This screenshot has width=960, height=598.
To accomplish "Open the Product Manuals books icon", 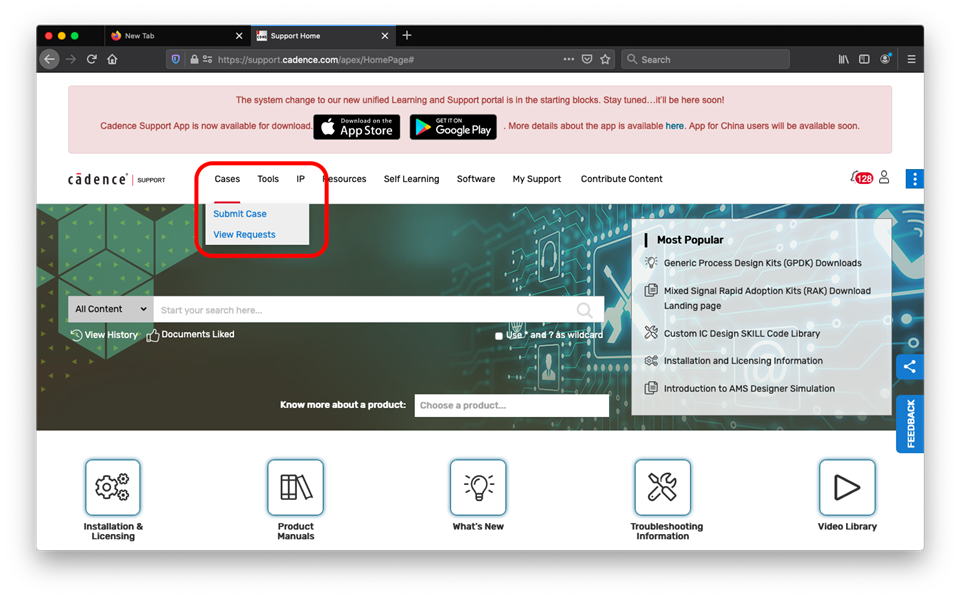I will pos(296,487).
